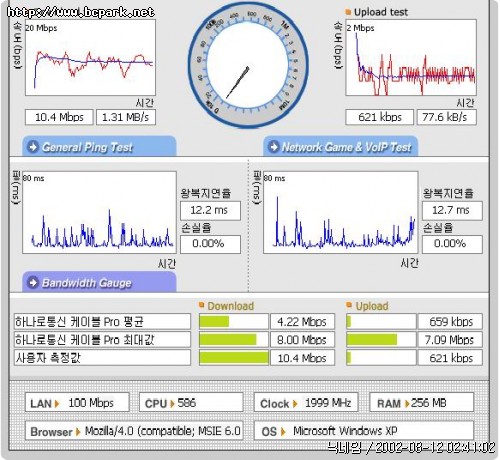Click the LAN 100 Mbps info box
Image resolution: width=500 pixels, height=460 pixels.
tap(77, 402)
